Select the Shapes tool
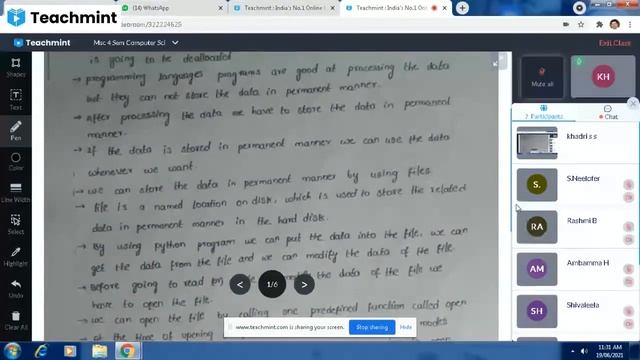This screenshot has width=640, height=360. (16, 67)
